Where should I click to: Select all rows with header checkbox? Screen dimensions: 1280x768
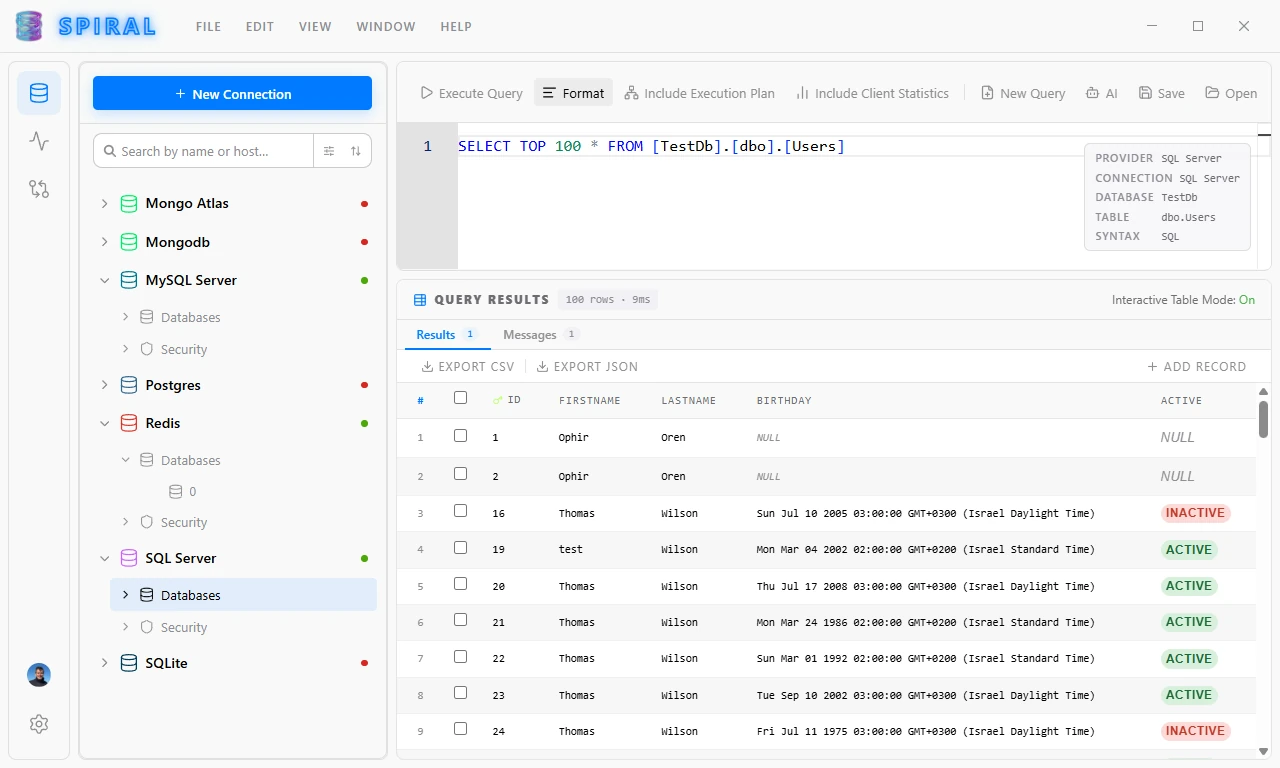pyautogui.click(x=460, y=398)
